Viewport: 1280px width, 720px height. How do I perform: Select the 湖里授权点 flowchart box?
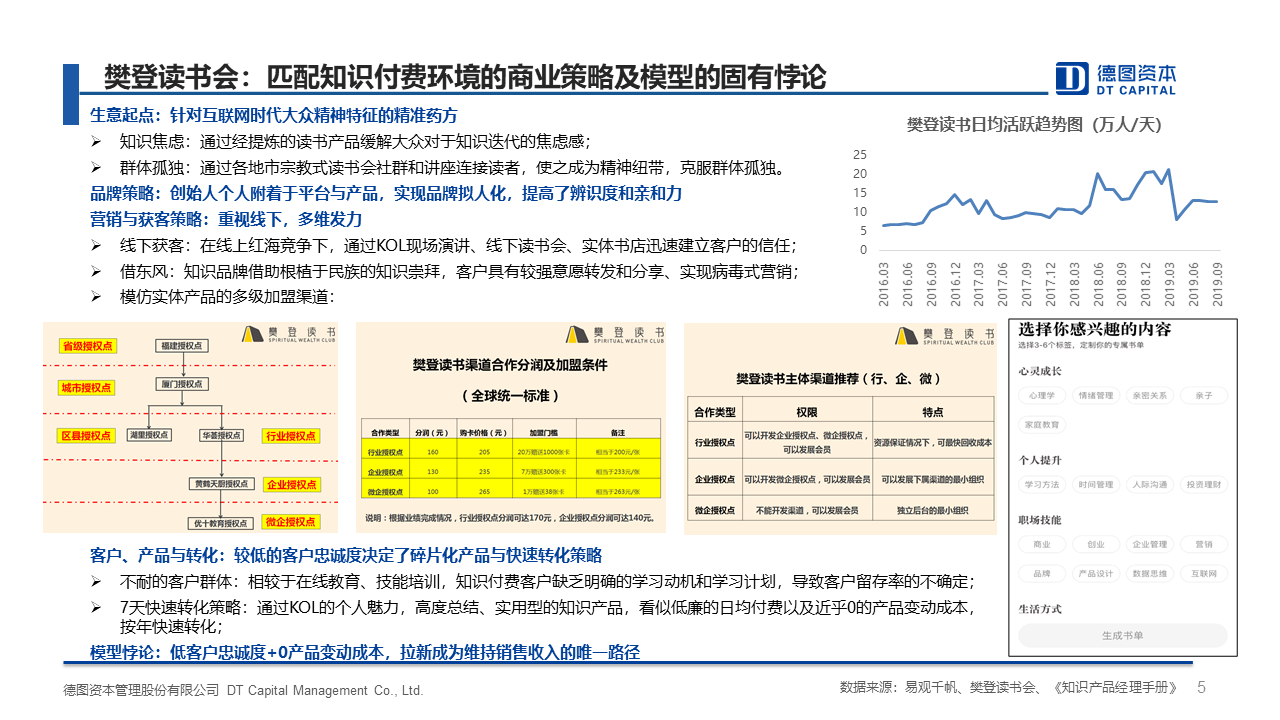[149, 435]
